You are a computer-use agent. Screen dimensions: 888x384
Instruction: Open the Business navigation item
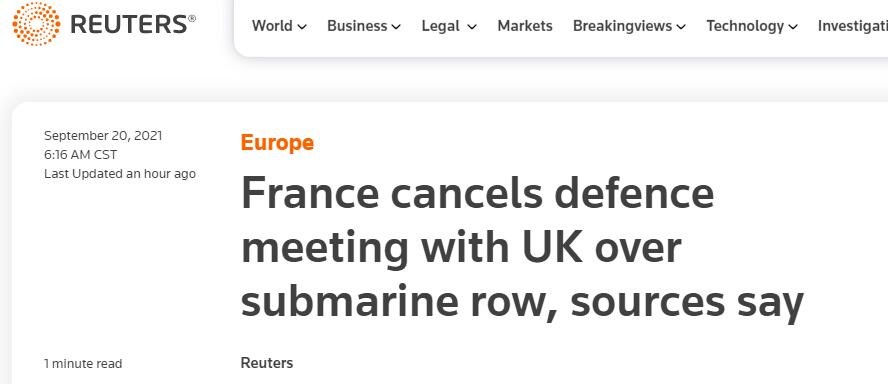[x=357, y=26]
